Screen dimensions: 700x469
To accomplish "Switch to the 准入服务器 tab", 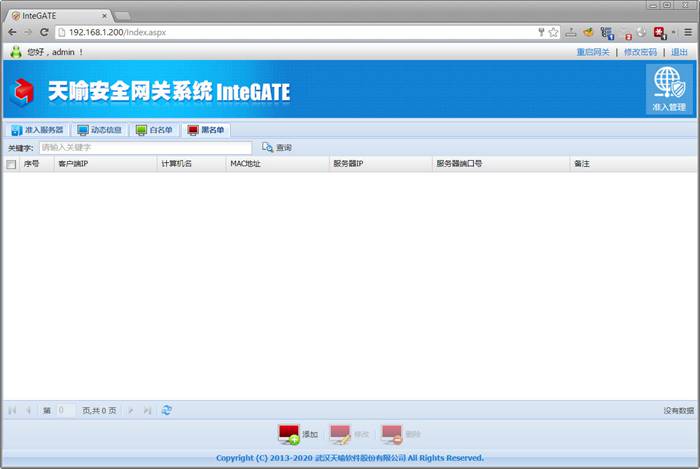I will point(37,130).
